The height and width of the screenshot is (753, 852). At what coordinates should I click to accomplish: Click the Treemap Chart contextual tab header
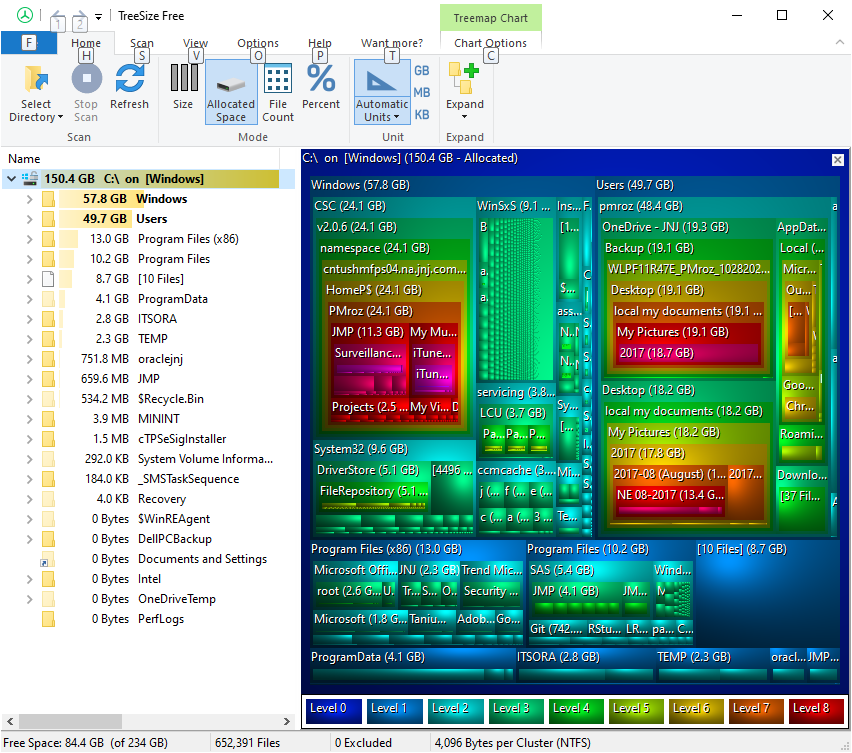[x=490, y=18]
